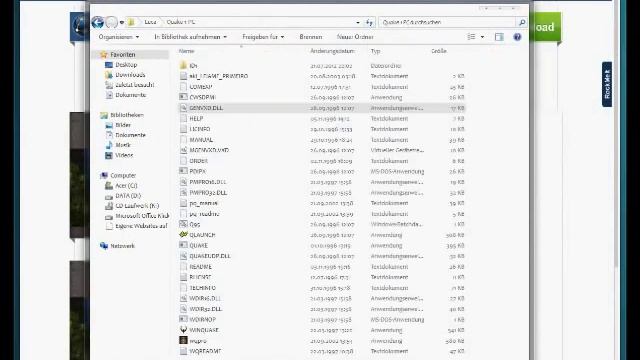Click the folder search input field
Image resolution: width=640 pixels, height=360 pixels.
coord(448,22)
